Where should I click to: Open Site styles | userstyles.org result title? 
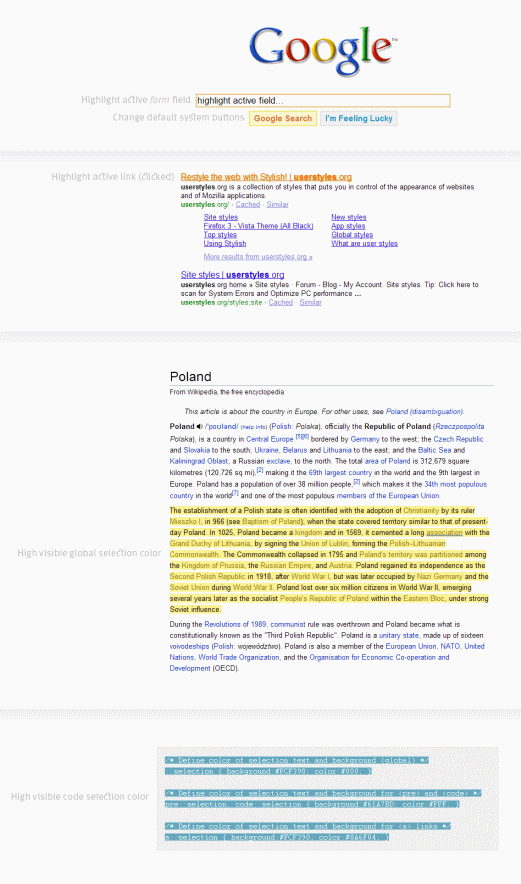coord(232,275)
